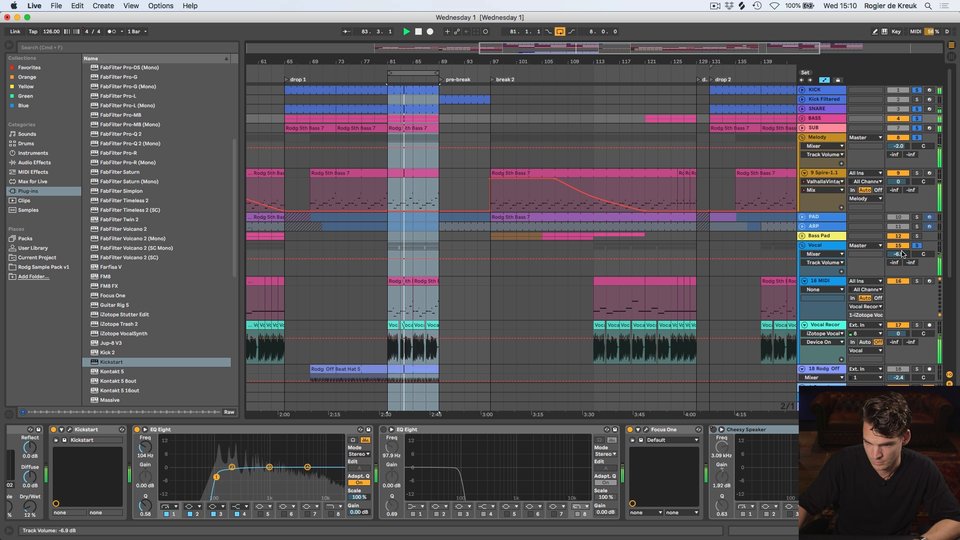Adjust first EQ Eight Freq knob
This screenshot has height=540, width=960.
click(x=145, y=448)
